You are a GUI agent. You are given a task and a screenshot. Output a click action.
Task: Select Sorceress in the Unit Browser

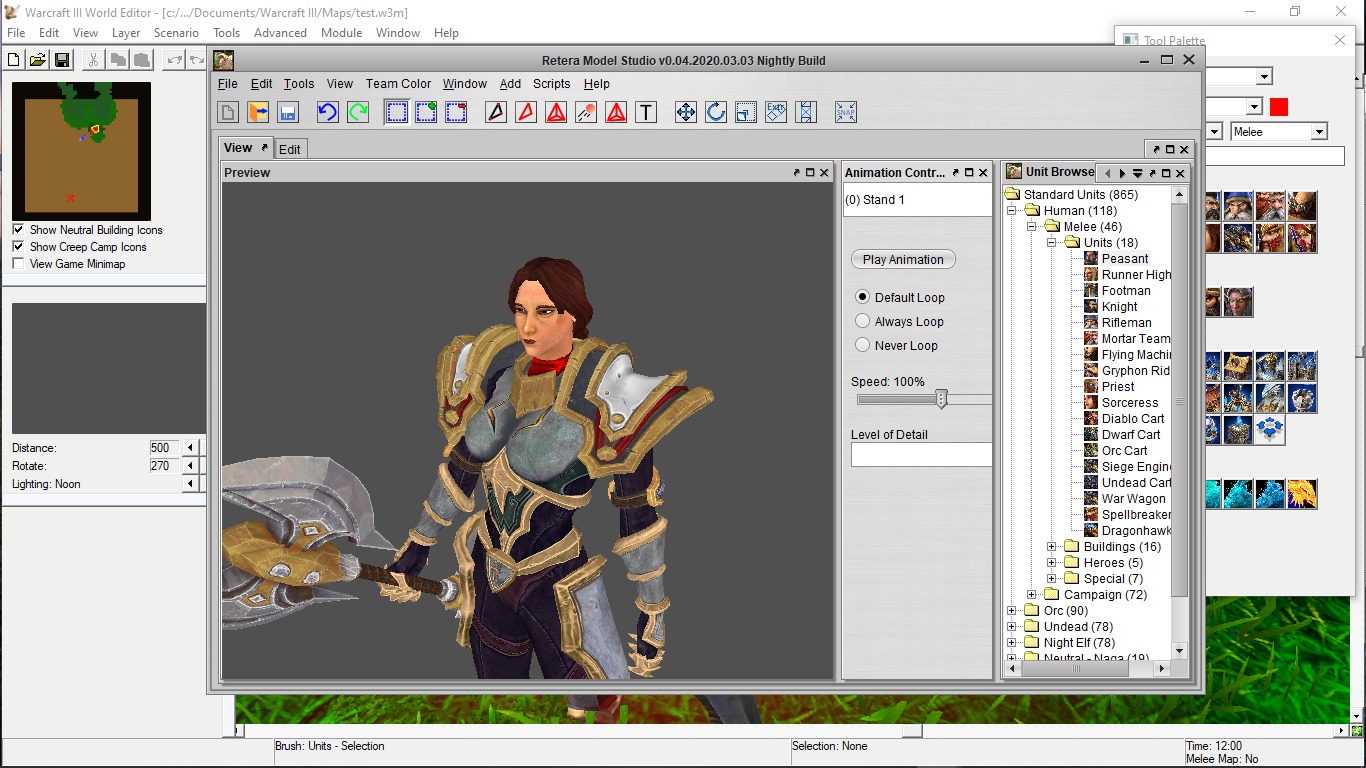[1130, 403]
